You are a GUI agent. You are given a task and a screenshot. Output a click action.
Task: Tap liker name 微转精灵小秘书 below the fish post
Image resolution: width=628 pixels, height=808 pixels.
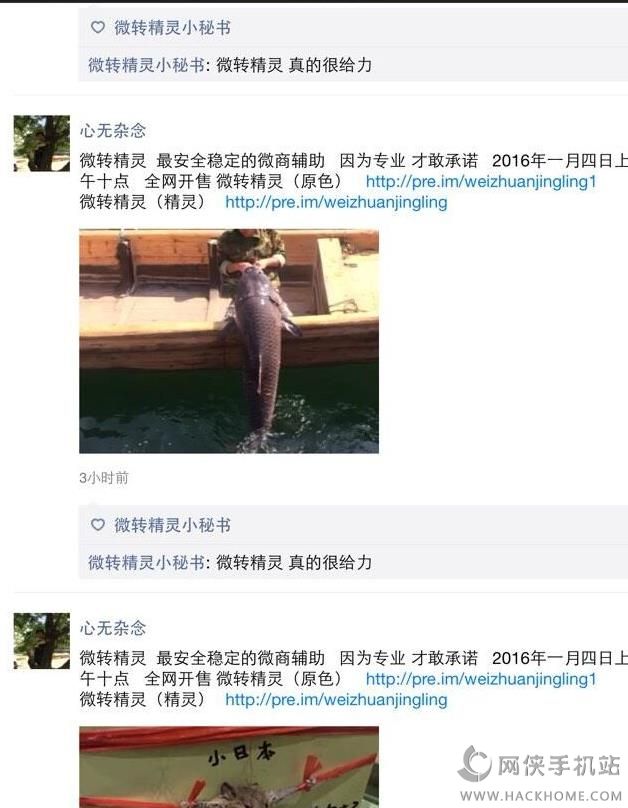pyautogui.click(x=172, y=525)
